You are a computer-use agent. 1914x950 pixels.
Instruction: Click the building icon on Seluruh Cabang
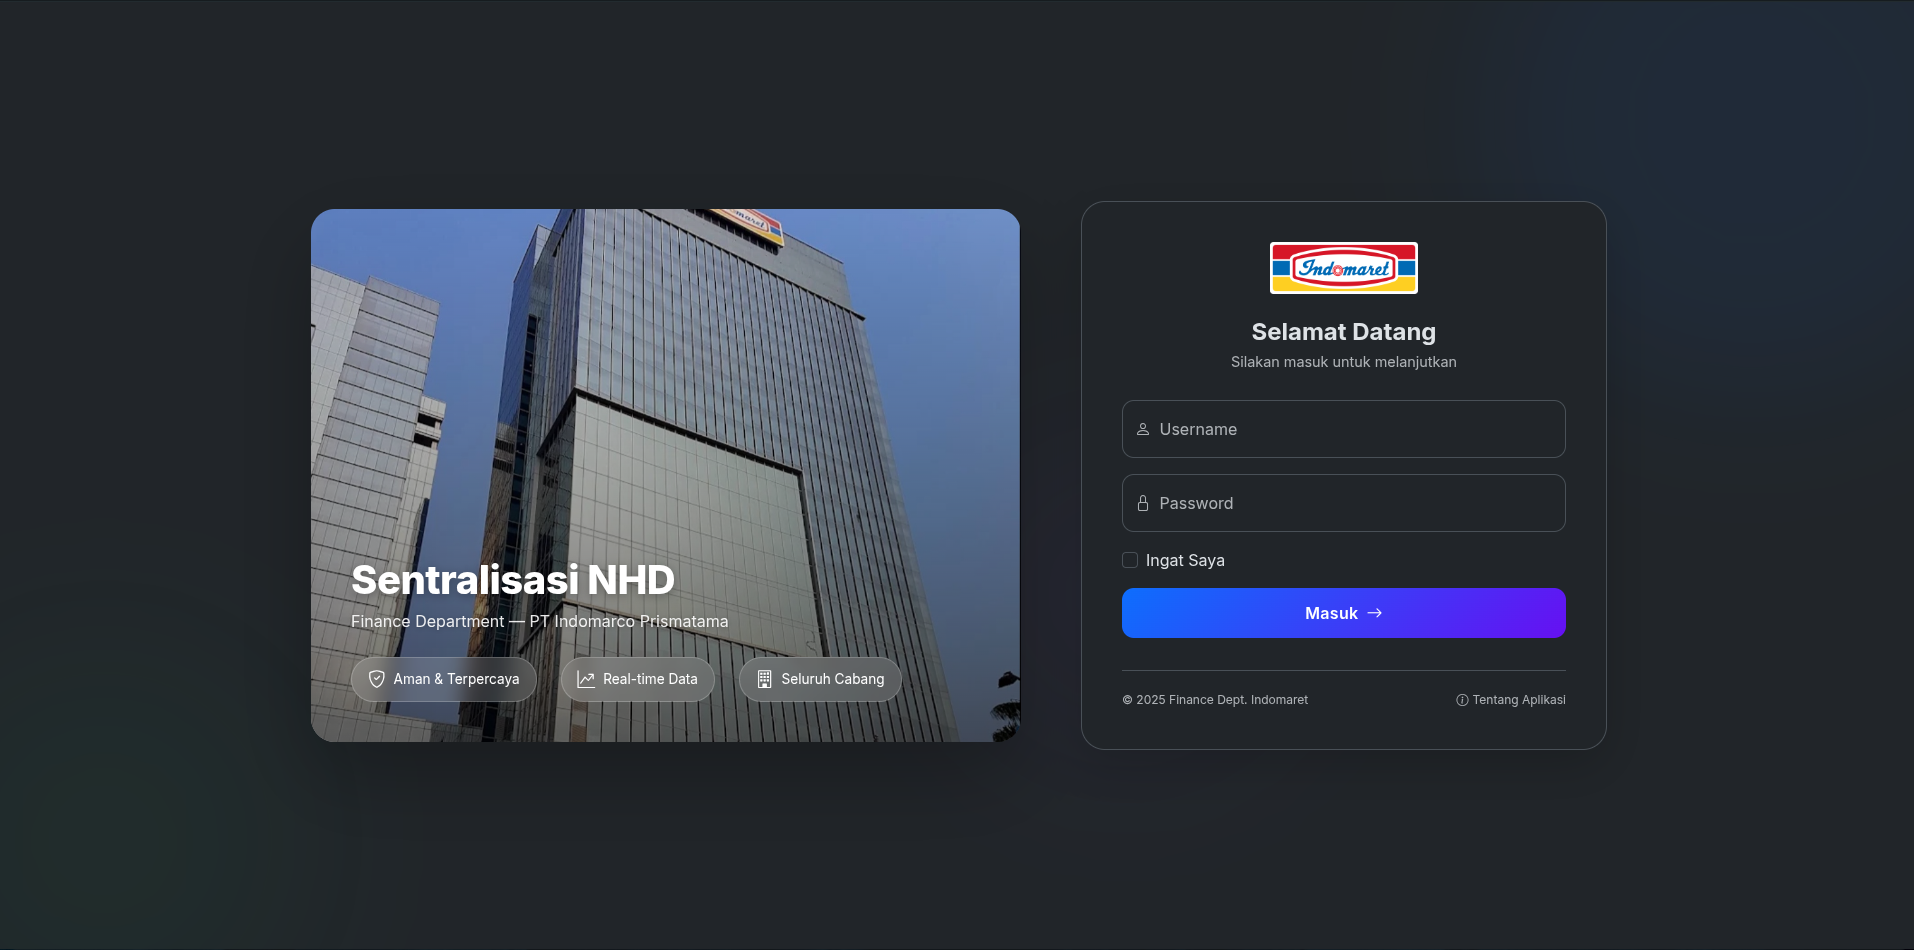(x=764, y=679)
